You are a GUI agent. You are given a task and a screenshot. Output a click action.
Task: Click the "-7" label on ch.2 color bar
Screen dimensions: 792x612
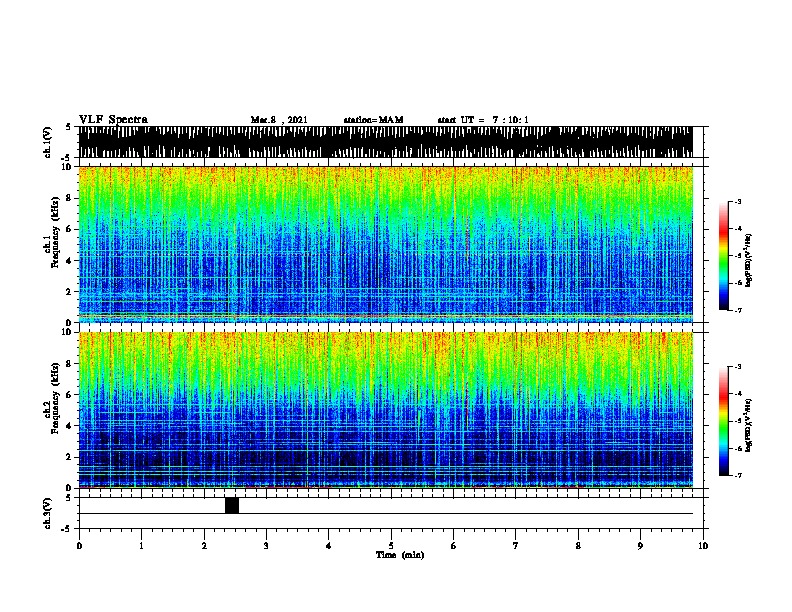click(737, 475)
